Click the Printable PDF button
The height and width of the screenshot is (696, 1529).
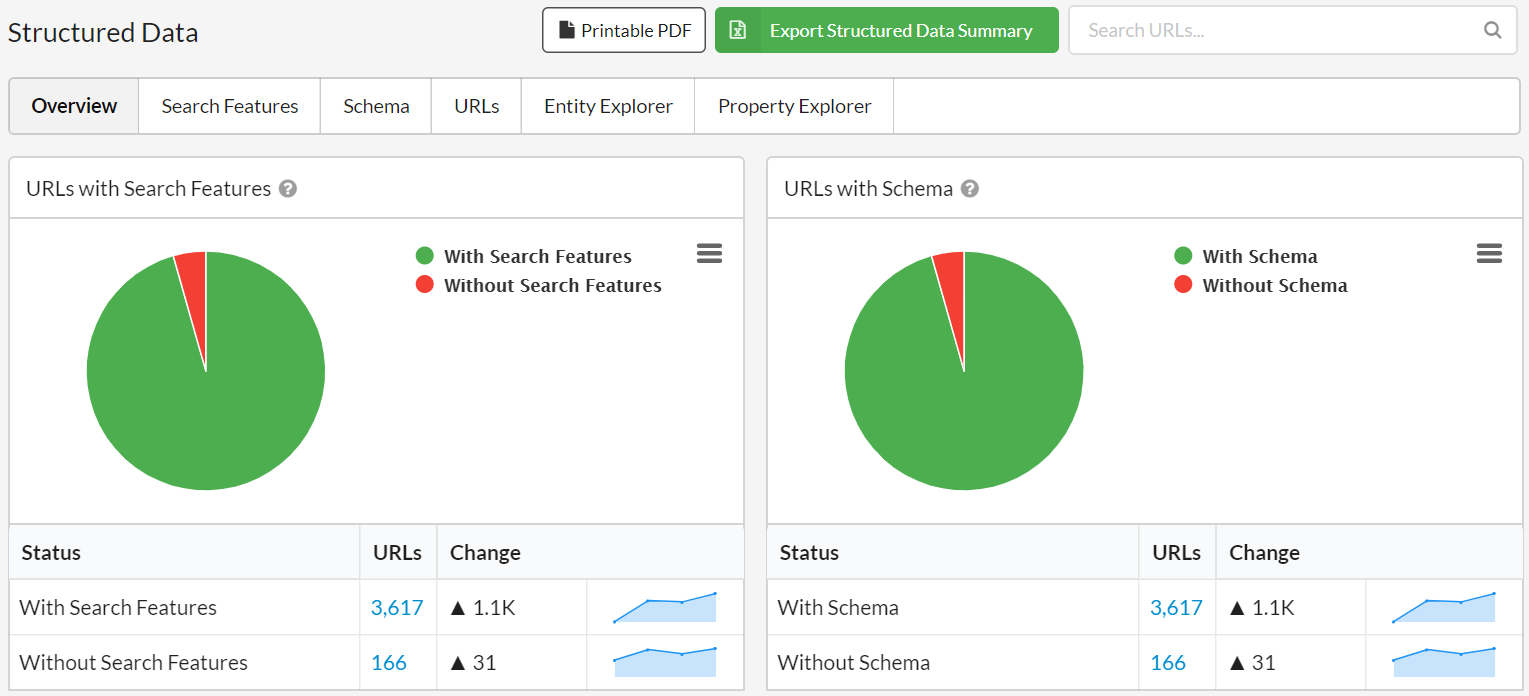[x=623, y=30]
